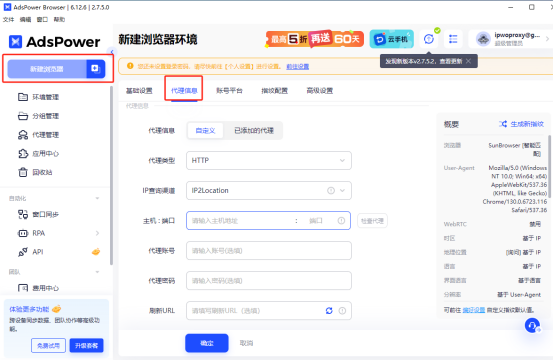The height and width of the screenshot is (361, 553).
Task: Click the AdsPower logo in sidebar
Action: (x=54, y=42)
